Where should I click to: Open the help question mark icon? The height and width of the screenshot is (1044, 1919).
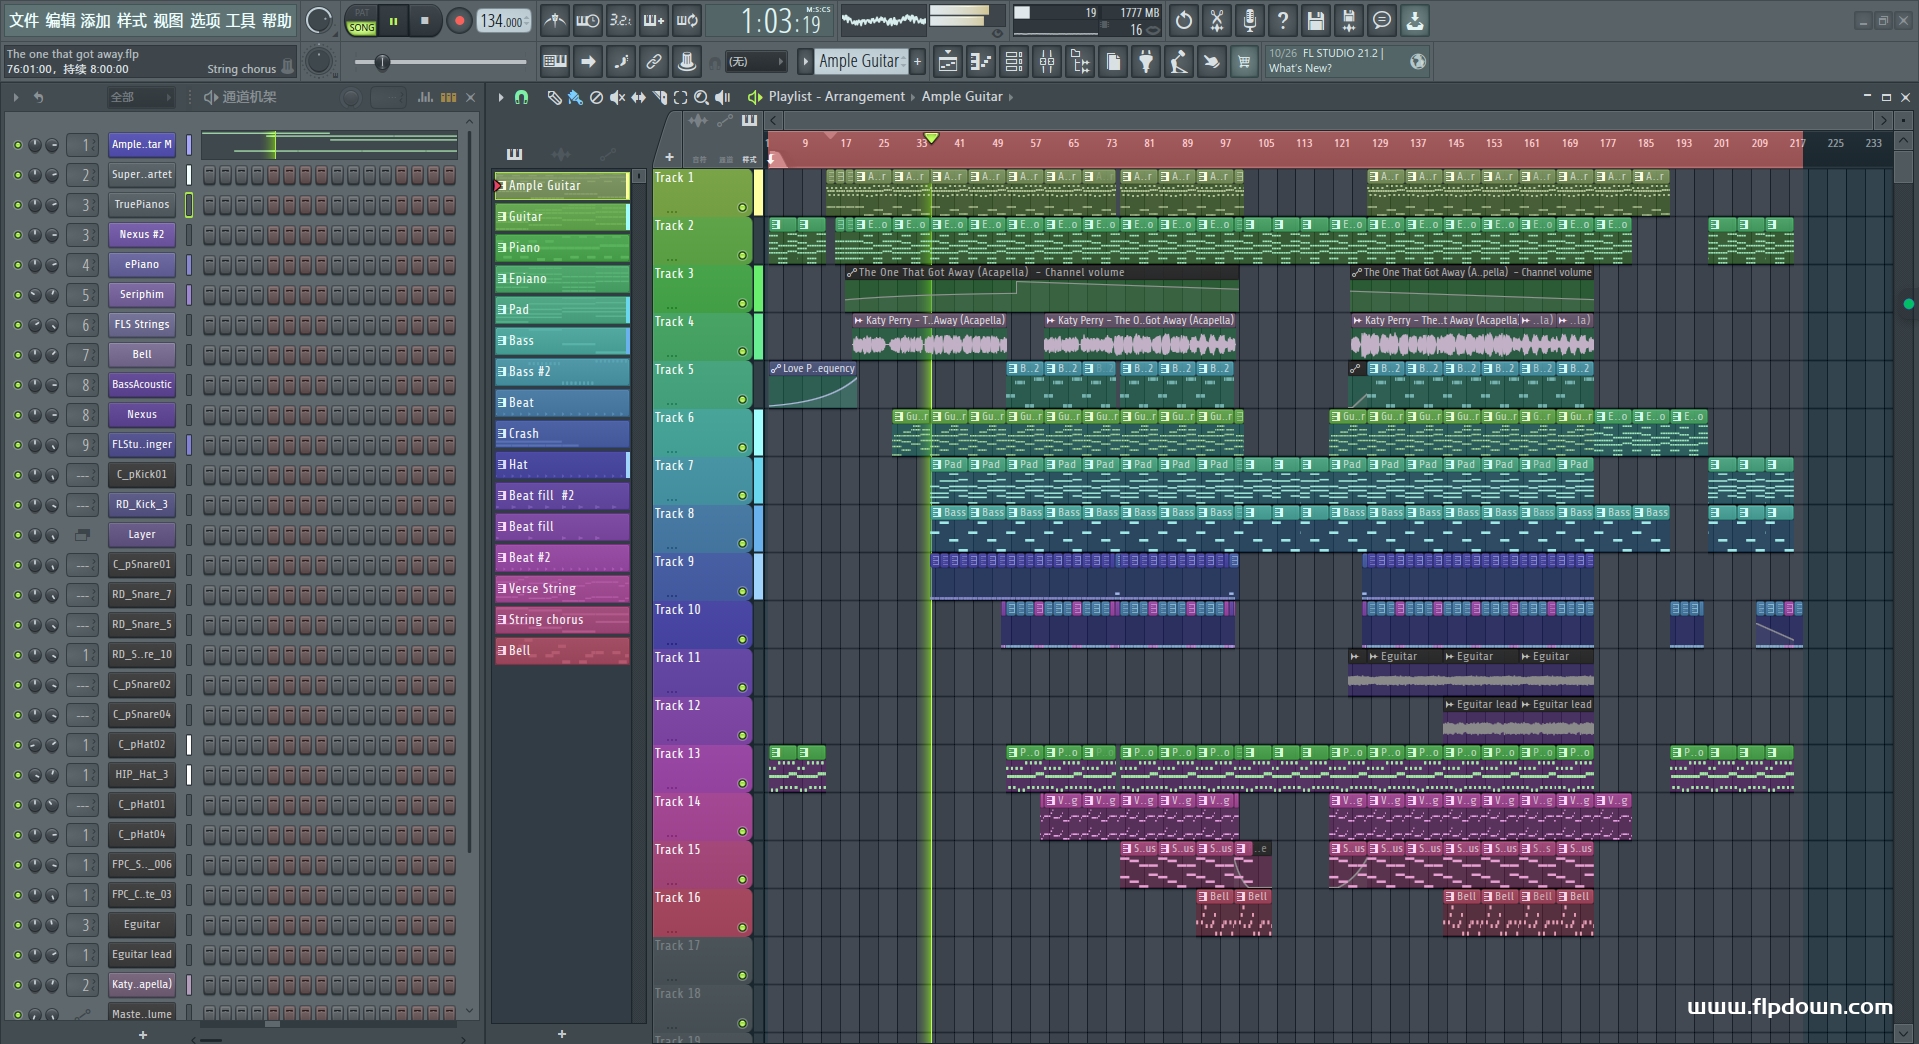[x=1283, y=20]
